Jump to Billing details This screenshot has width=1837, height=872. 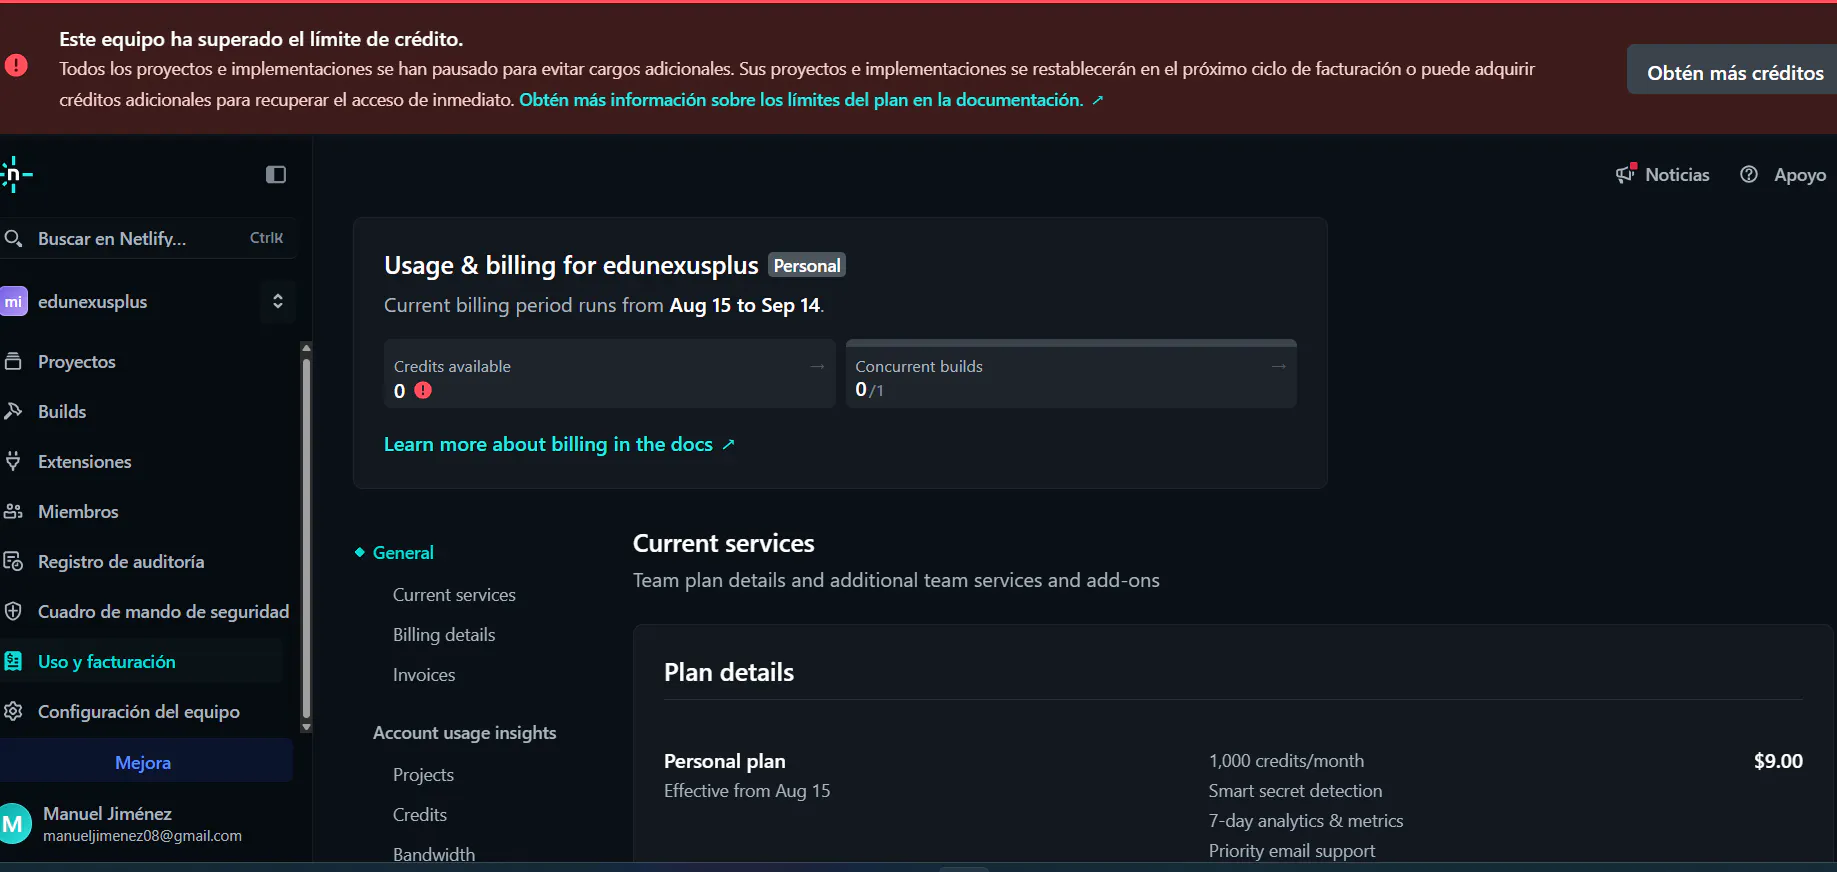click(x=444, y=635)
